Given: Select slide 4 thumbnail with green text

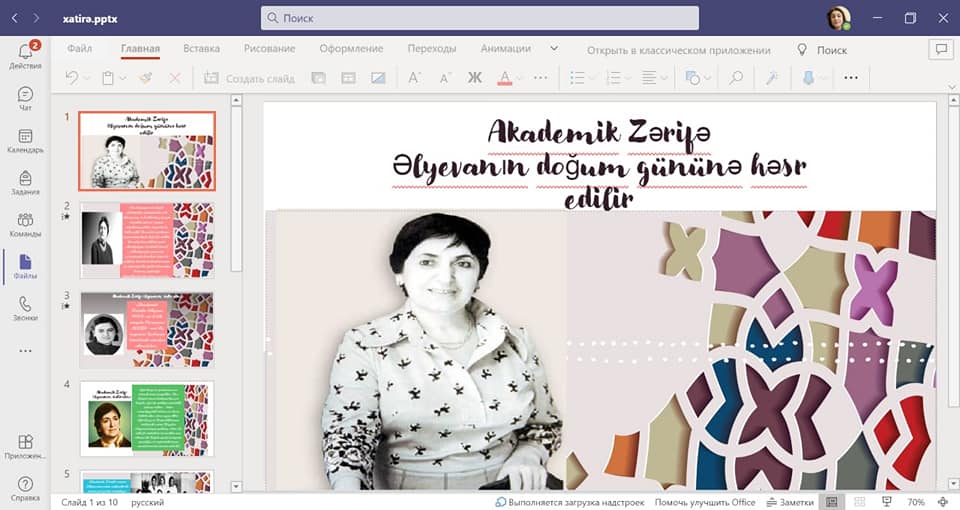Looking at the screenshot, I should pyautogui.click(x=147, y=419).
